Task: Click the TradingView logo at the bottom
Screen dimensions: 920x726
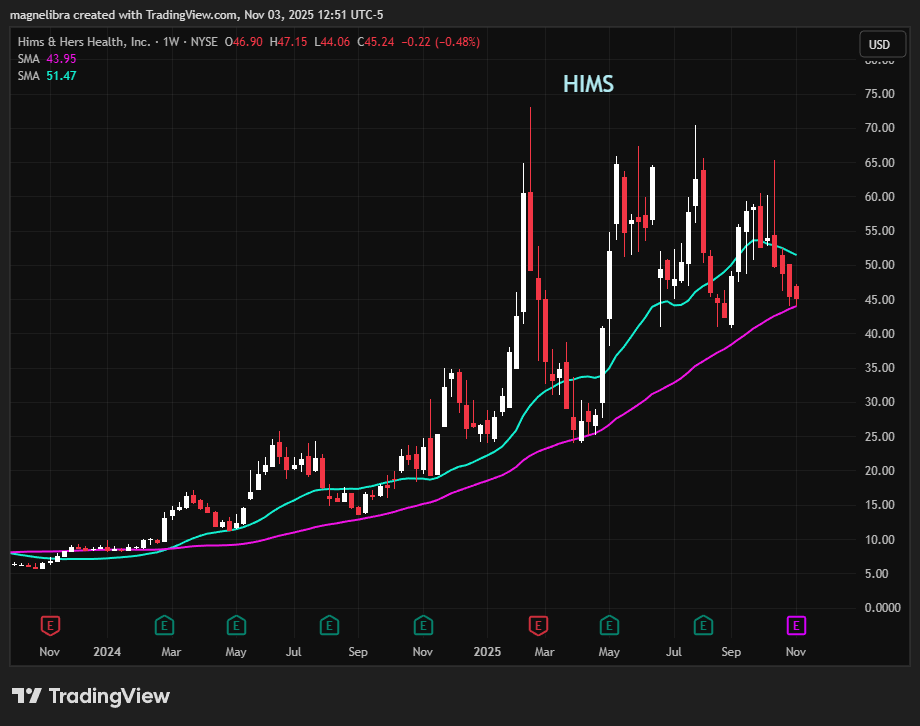Action: coord(91,696)
